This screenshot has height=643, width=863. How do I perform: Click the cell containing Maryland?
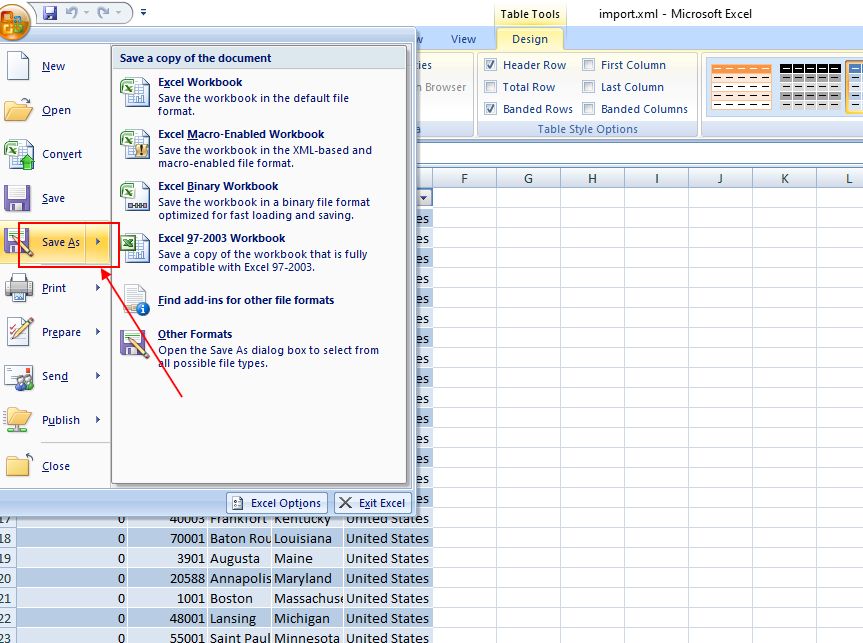[x=308, y=579]
